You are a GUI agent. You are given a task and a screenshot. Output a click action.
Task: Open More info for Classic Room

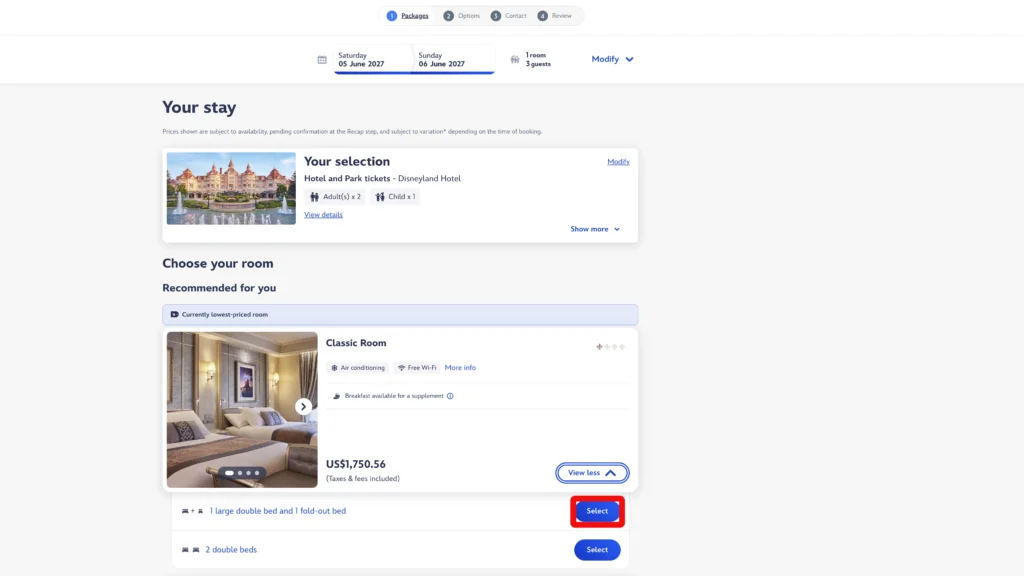460,368
